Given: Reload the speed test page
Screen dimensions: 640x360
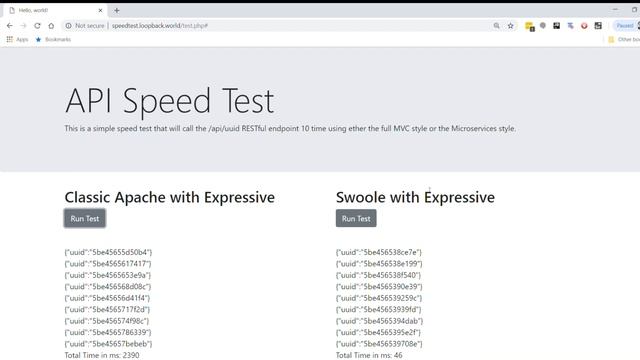Looking at the screenshot, I should pos(37,26).
